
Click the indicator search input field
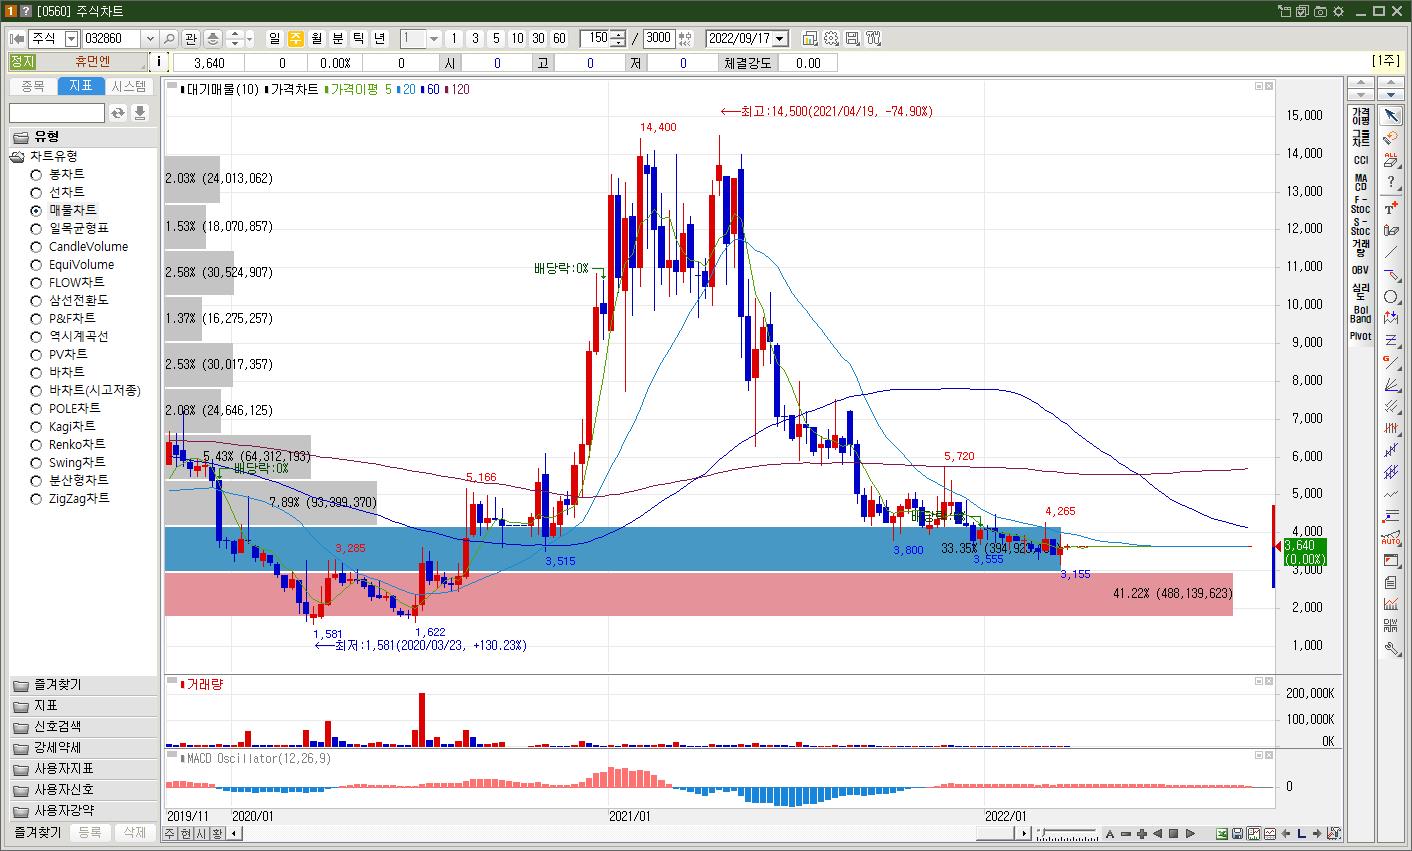click(x=57, y=113)
